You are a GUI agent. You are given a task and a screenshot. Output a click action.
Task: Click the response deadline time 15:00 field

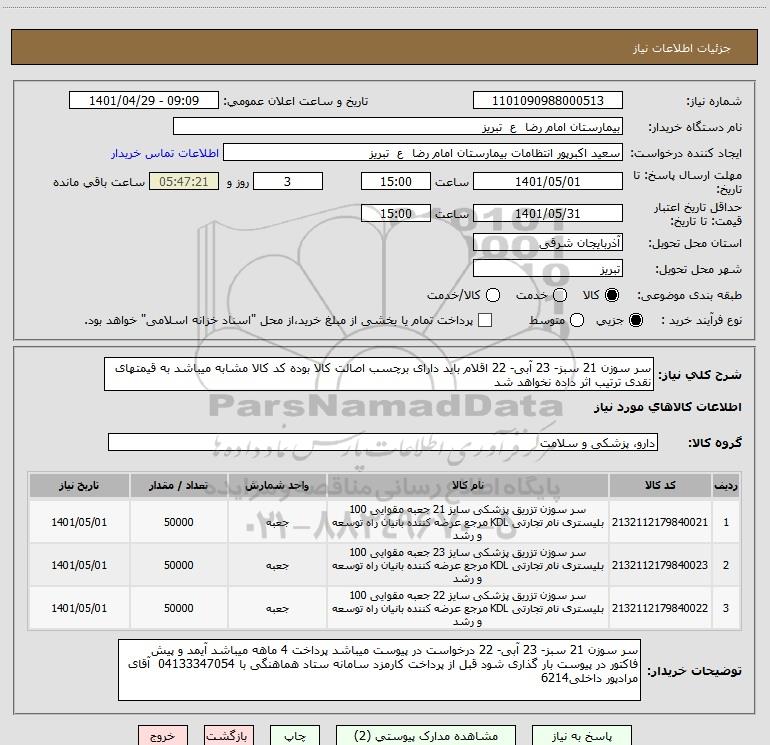[x=396, y=181]
